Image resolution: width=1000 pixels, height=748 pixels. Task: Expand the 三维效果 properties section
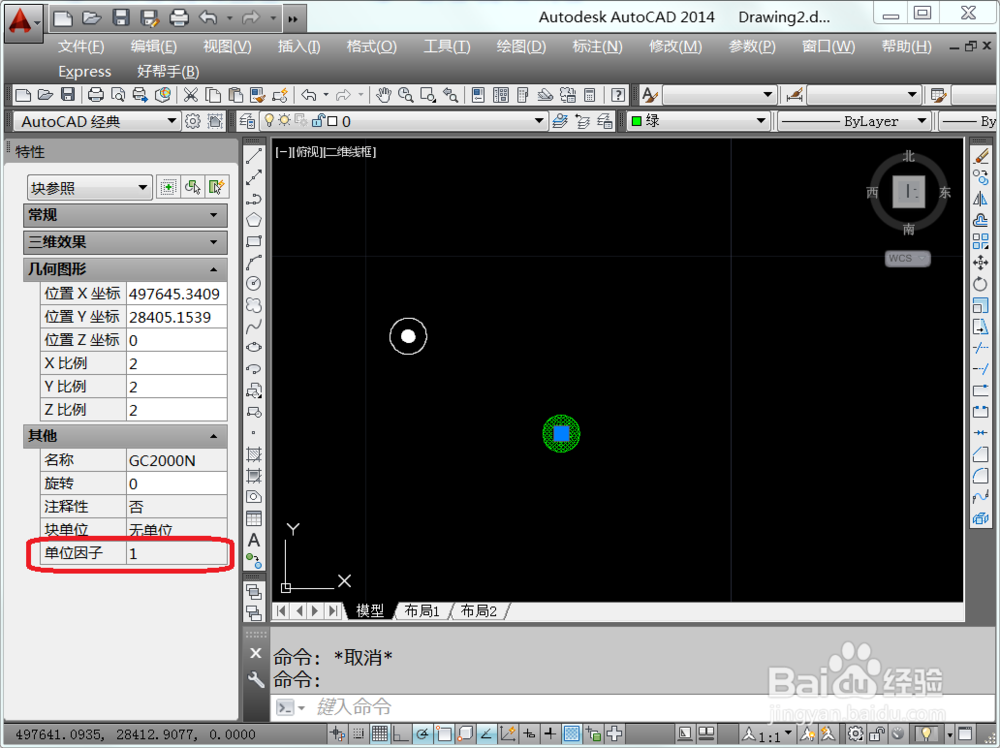pyautogui.click(x=125, y=242)
